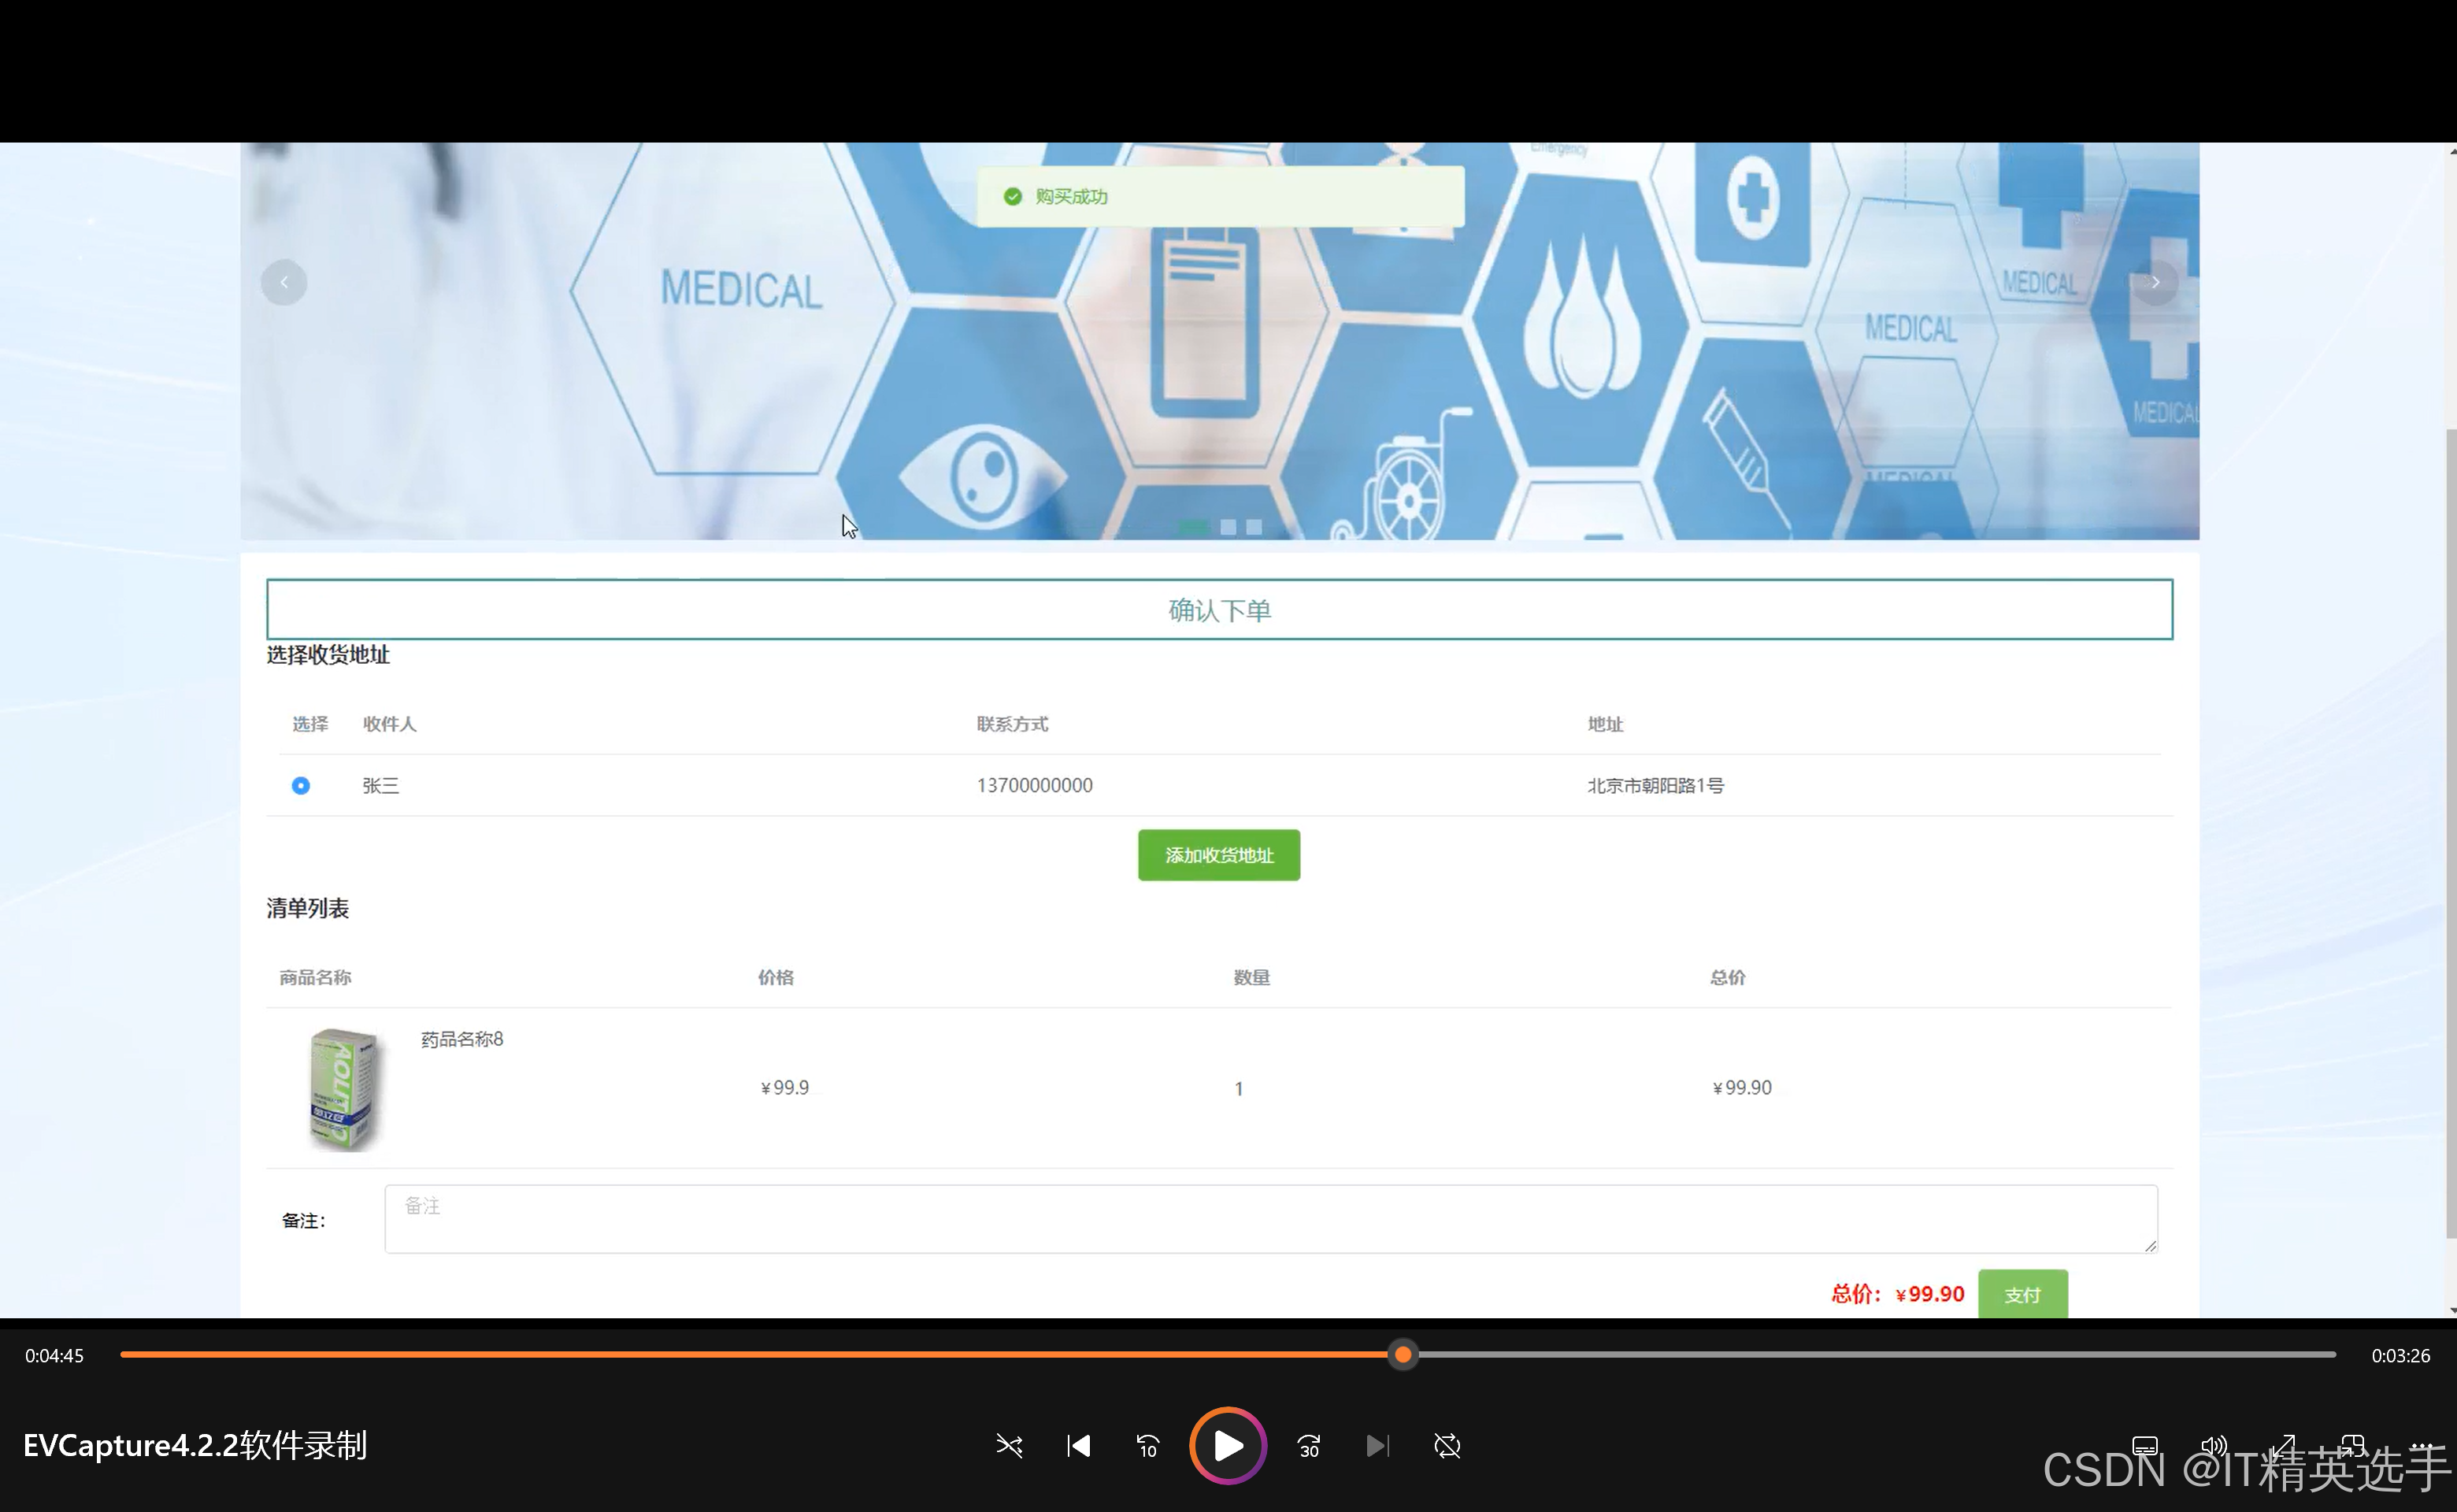Image resolution: width=2457 pixels, height=1512 pixels.
Task: Click into the 备注 remarks field
Action: tap(1270, 1219)
